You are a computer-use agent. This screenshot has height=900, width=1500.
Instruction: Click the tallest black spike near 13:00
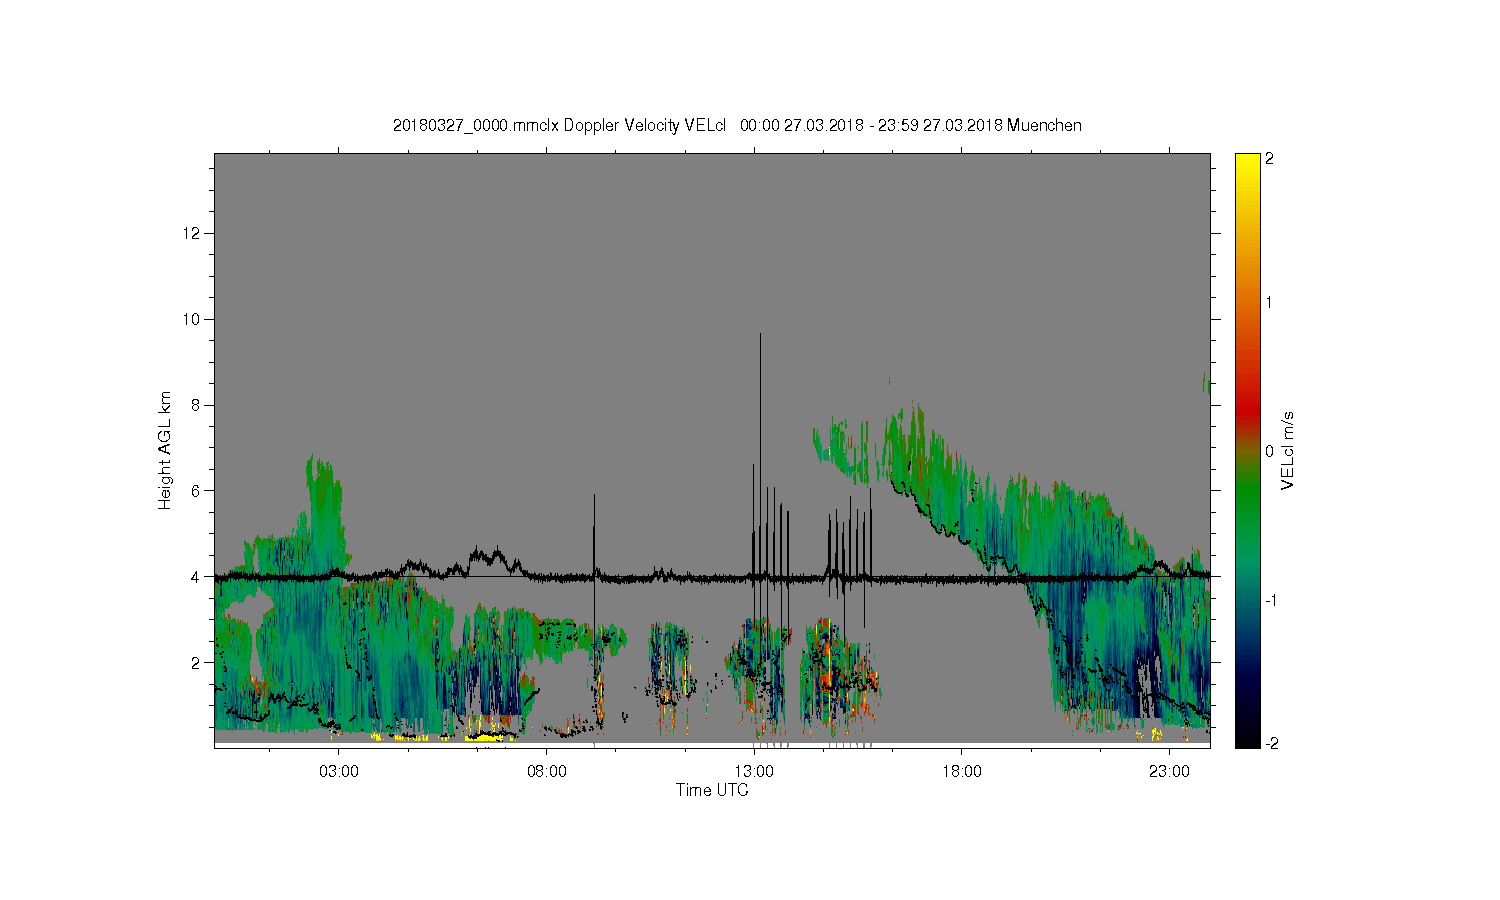point(760,455)
